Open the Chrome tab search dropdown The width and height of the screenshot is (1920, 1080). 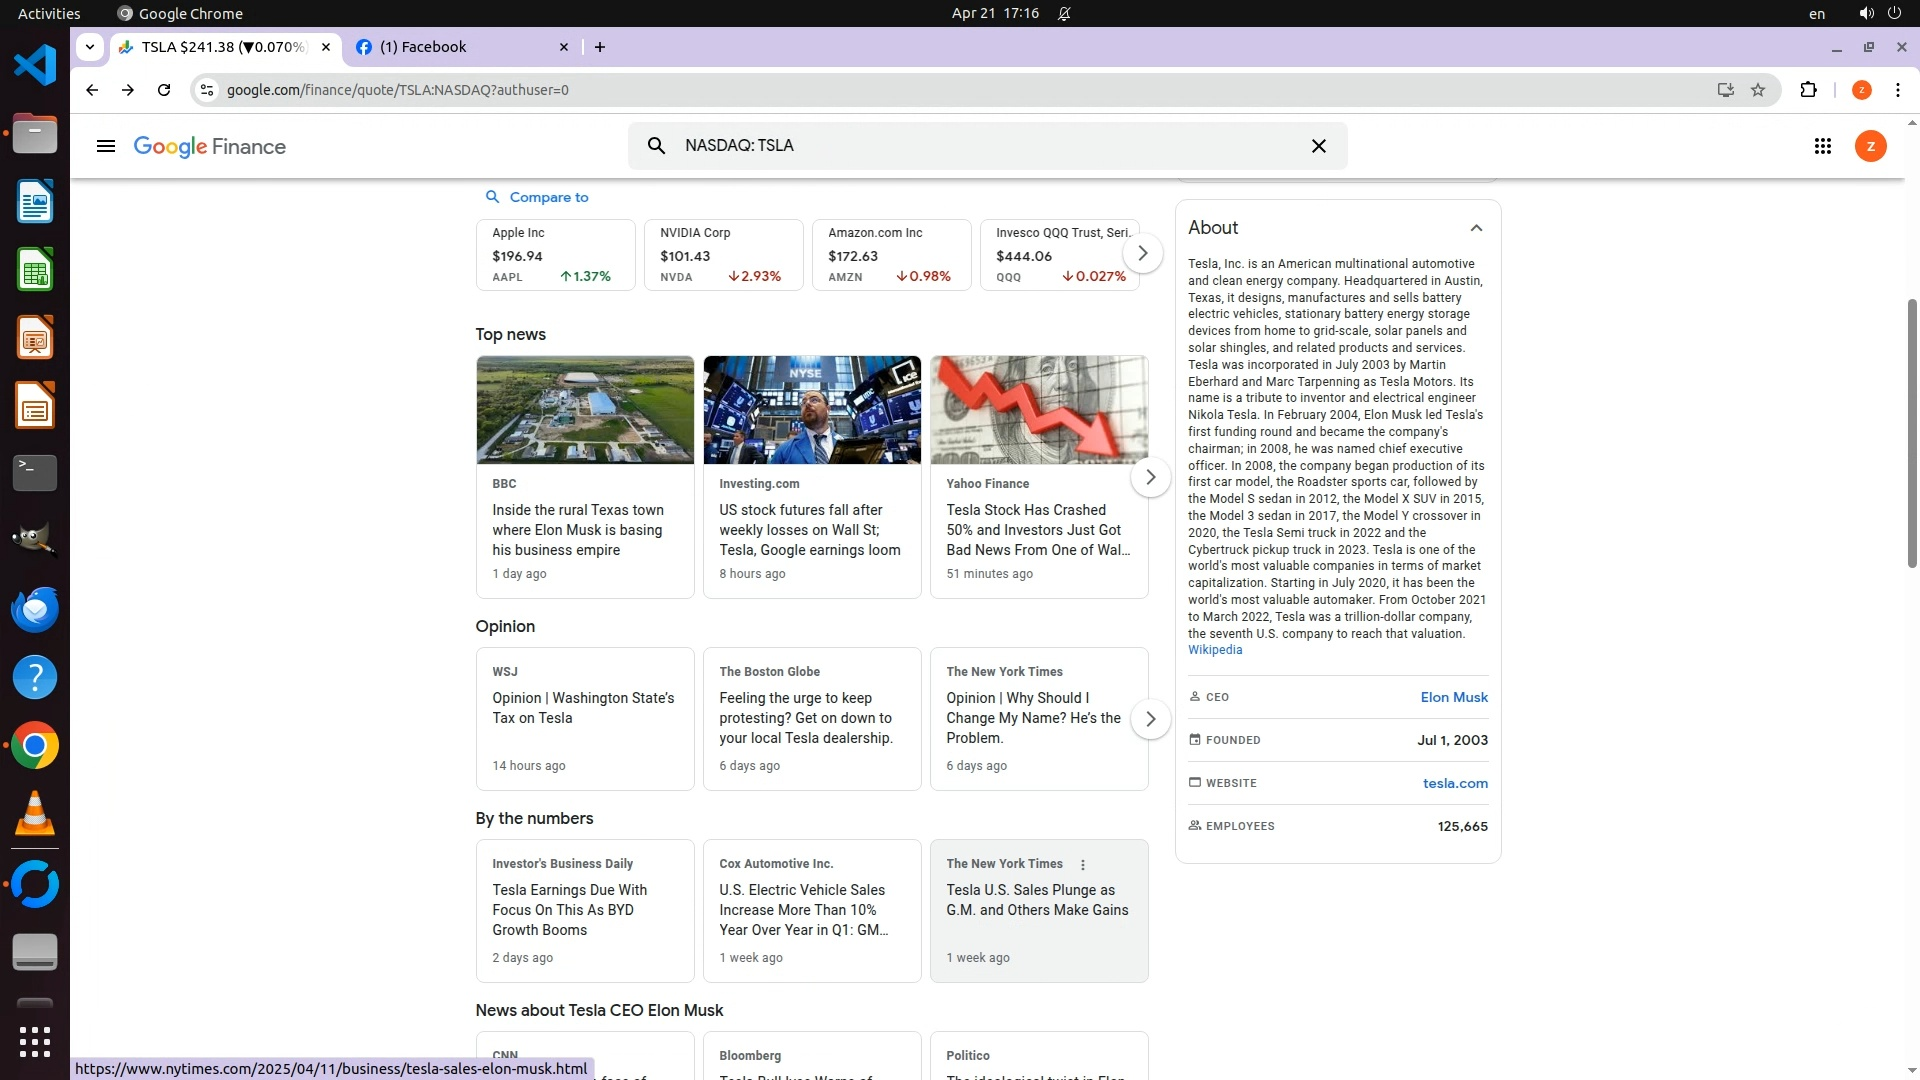(x=90, y=47)
